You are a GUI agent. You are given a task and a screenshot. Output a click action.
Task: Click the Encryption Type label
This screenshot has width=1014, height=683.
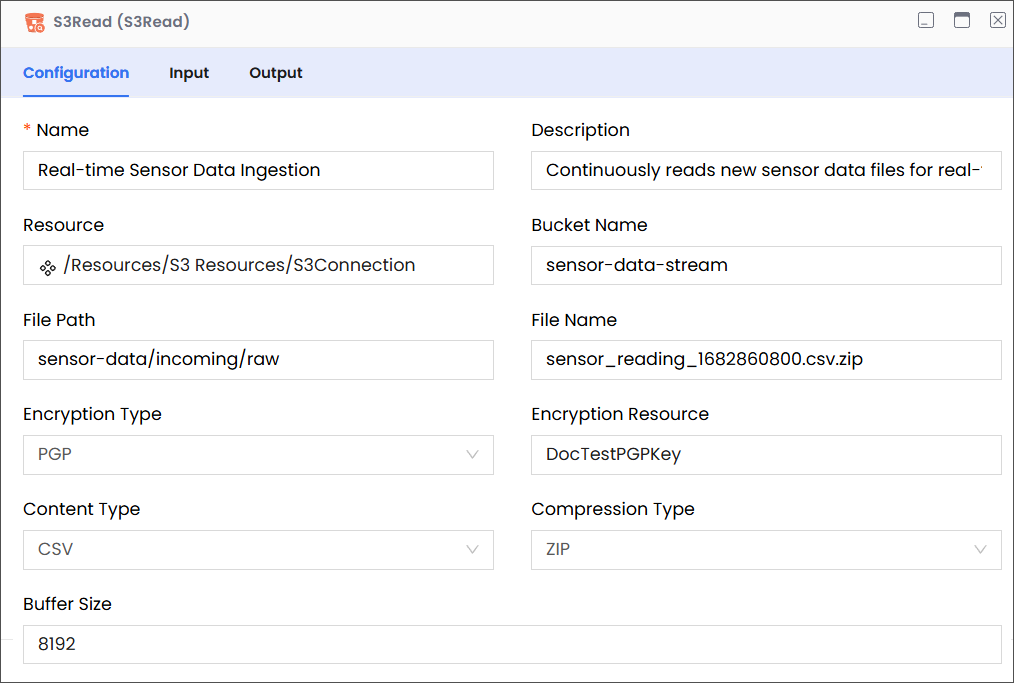pyautogui.click(x=92, y=414)
